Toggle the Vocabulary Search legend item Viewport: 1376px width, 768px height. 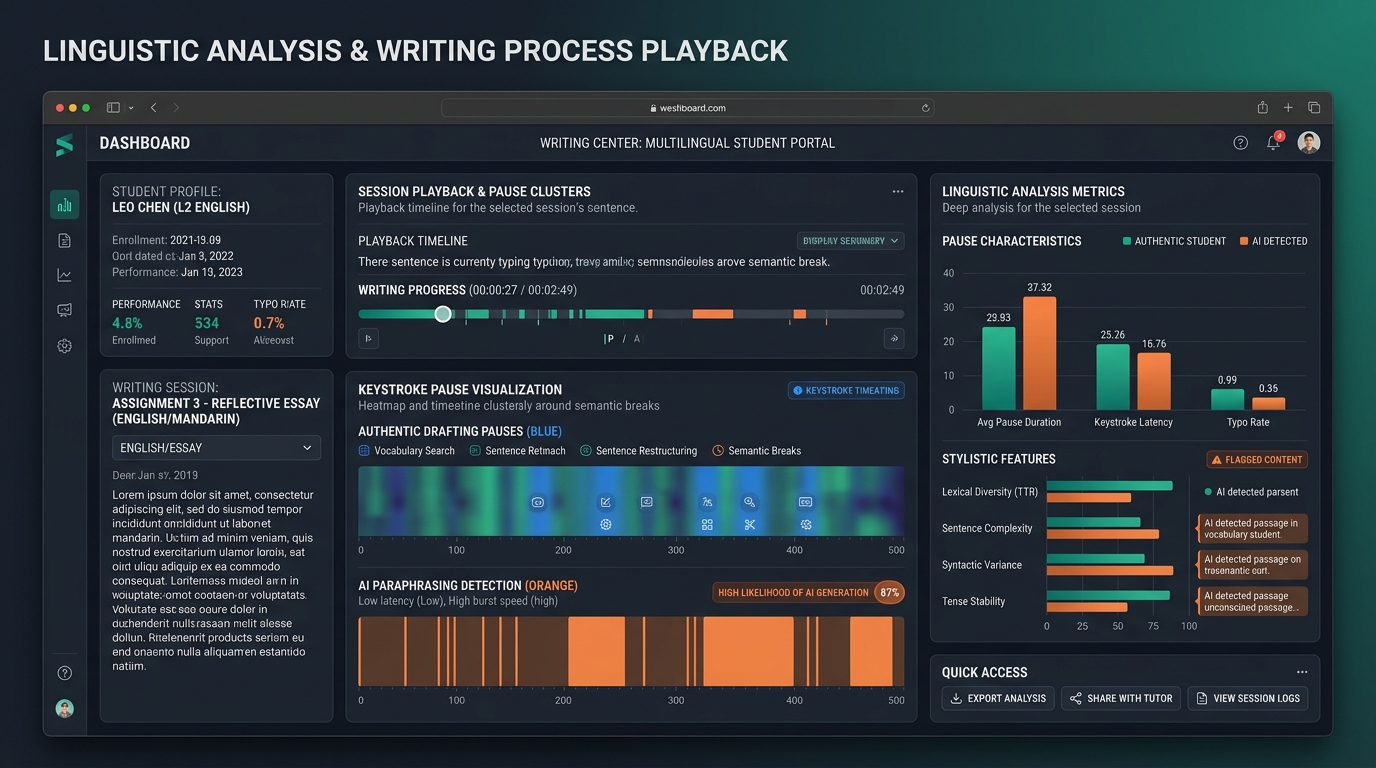[x=407, y=451]
